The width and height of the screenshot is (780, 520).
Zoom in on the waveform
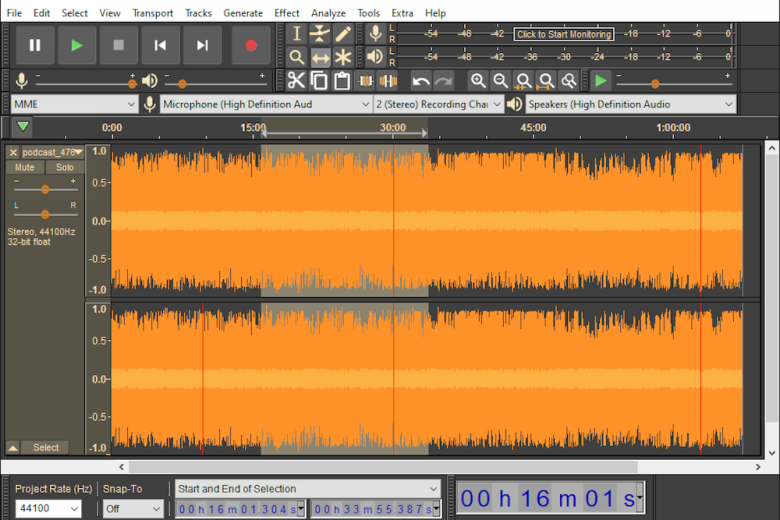pyautogui.click(x=478, y=81)
